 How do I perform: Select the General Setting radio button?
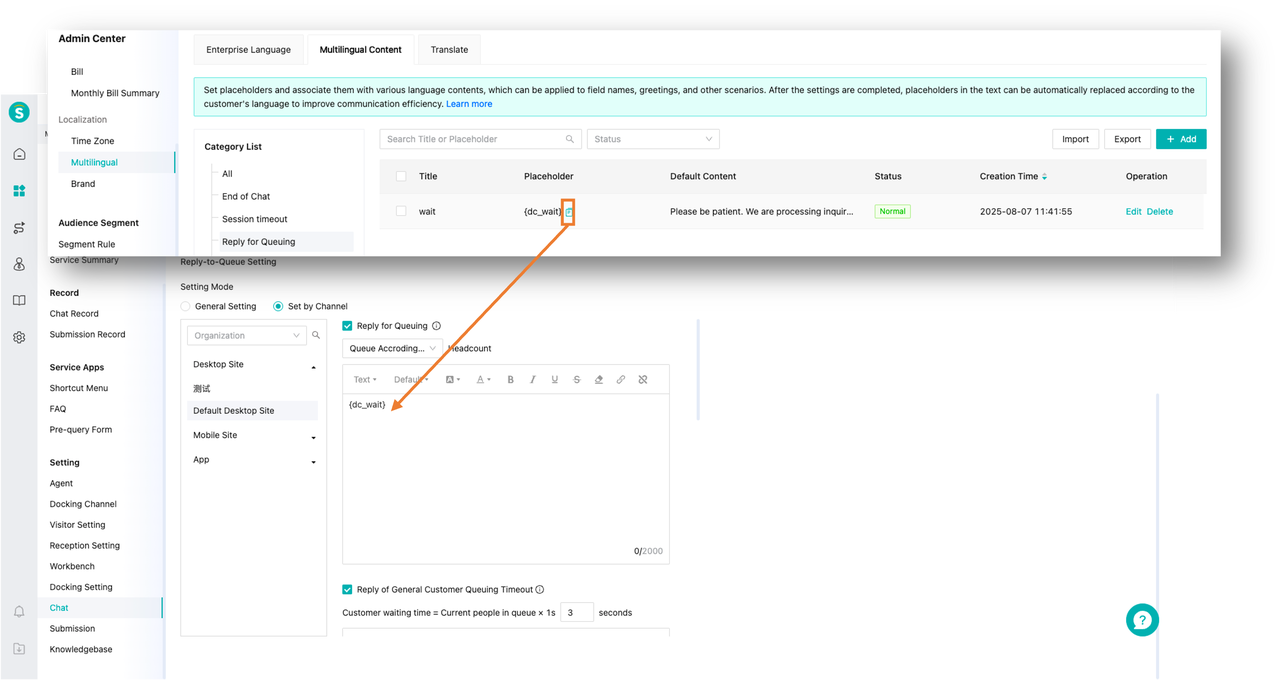(x=185, y=306)
